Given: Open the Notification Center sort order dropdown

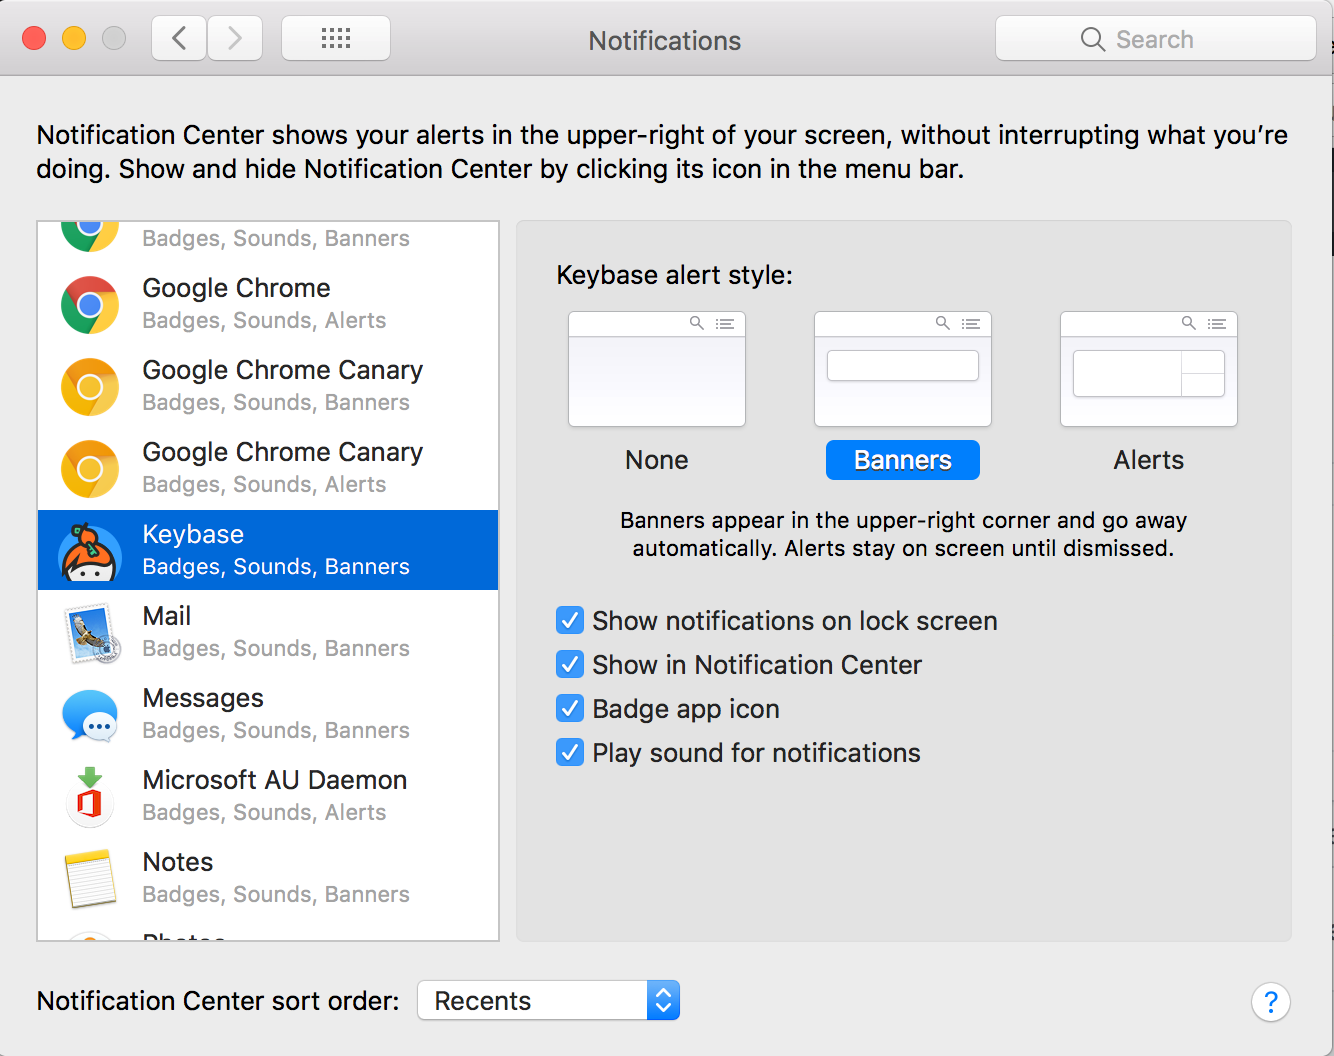Looking at the screenshot, I should tap(549, 1001).
